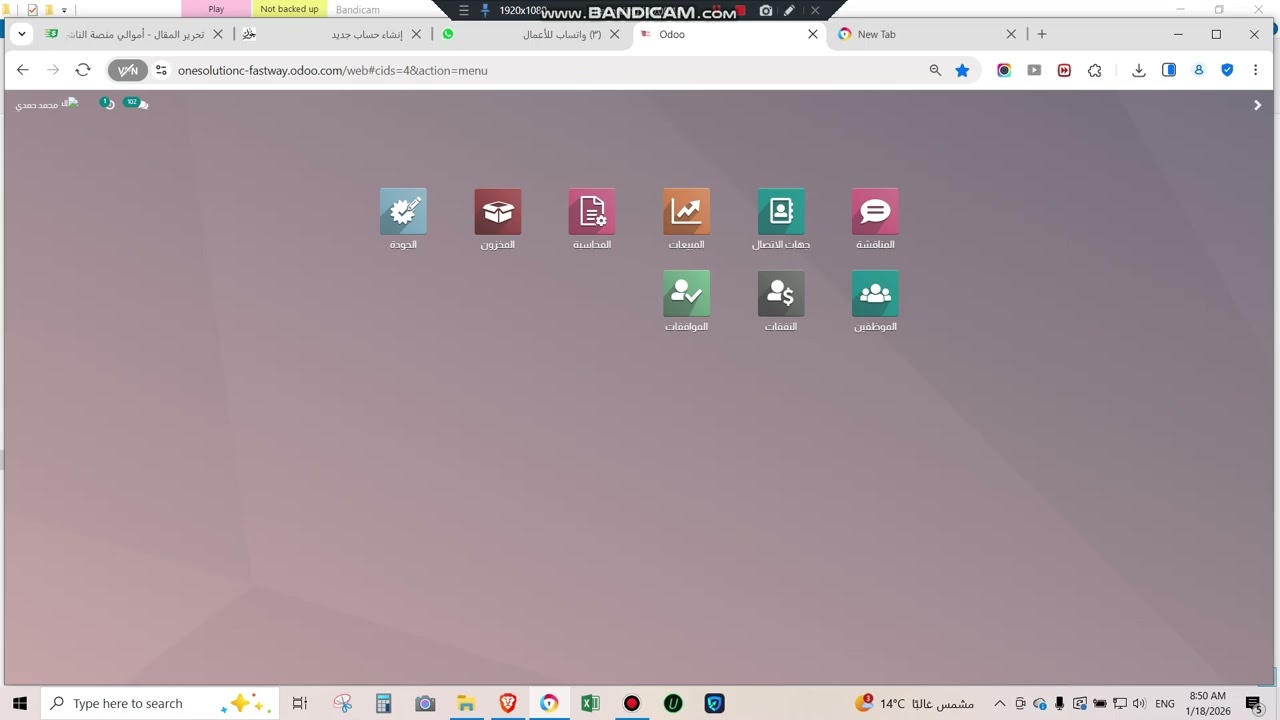Open the Odoo activities clock icon
The width and height of the screenshot is (1280, 720).
[107, 103]
